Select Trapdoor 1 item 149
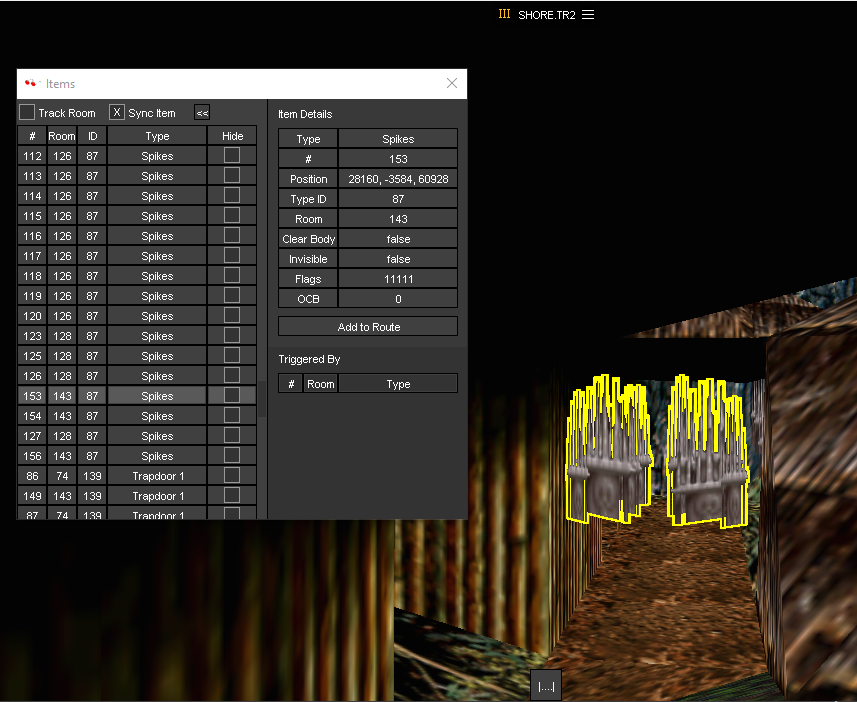Viewport: 857px width, 702px height. [x=157, y=495]
